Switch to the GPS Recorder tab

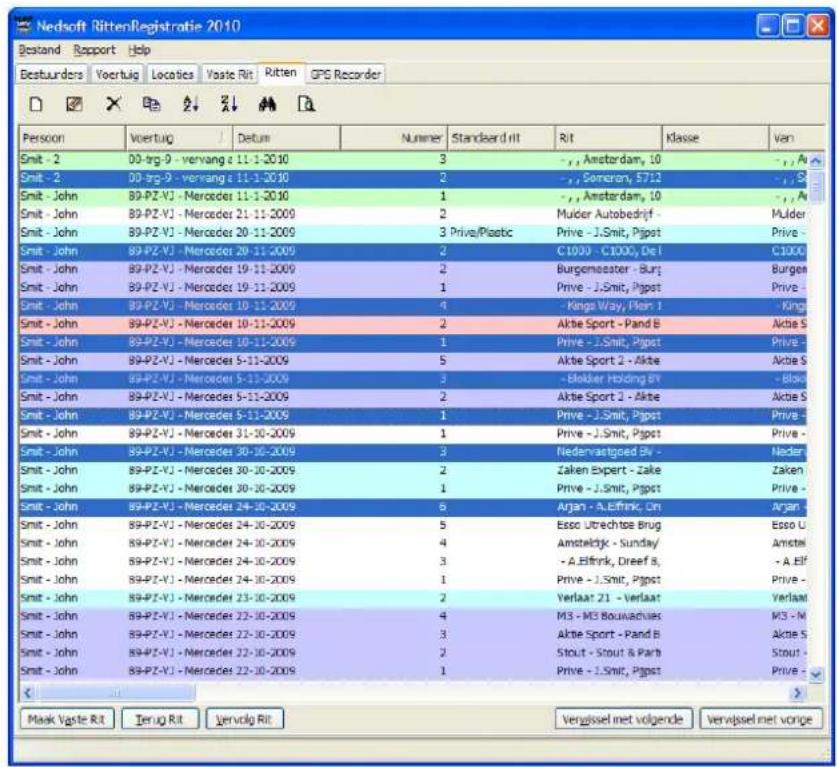[346, 74]
